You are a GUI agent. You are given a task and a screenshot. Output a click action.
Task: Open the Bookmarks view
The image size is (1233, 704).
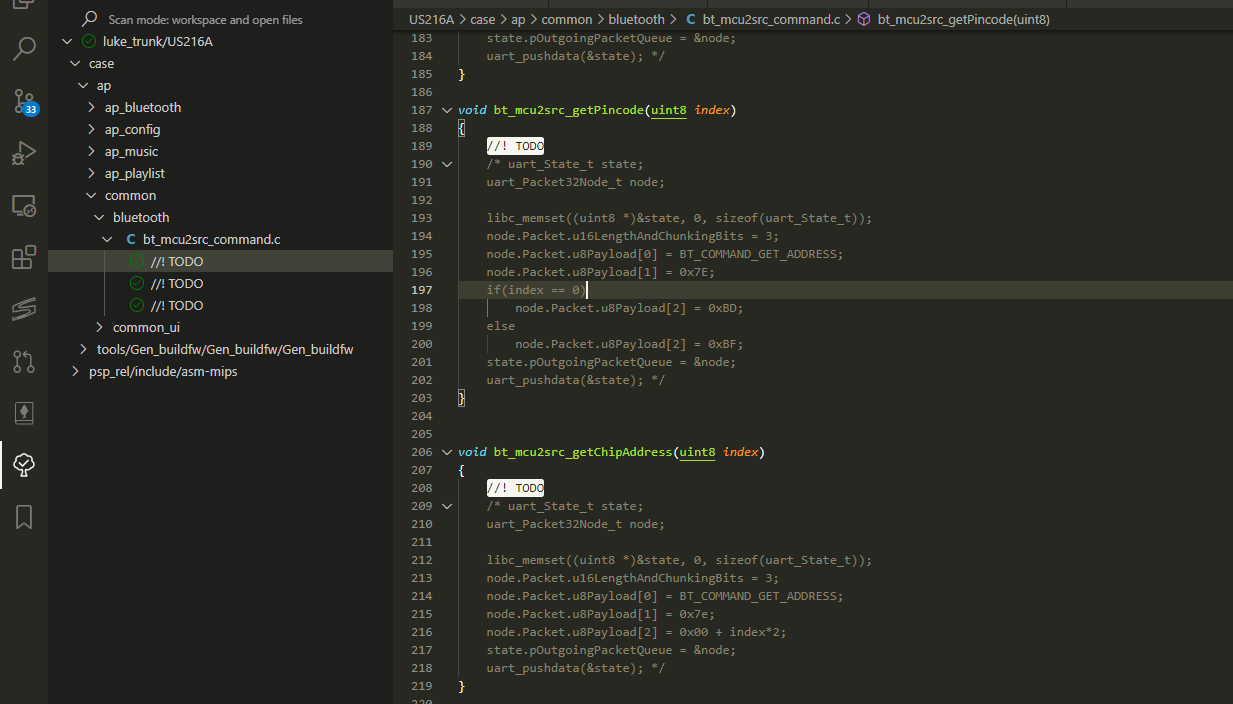click(x=24, y=516)
